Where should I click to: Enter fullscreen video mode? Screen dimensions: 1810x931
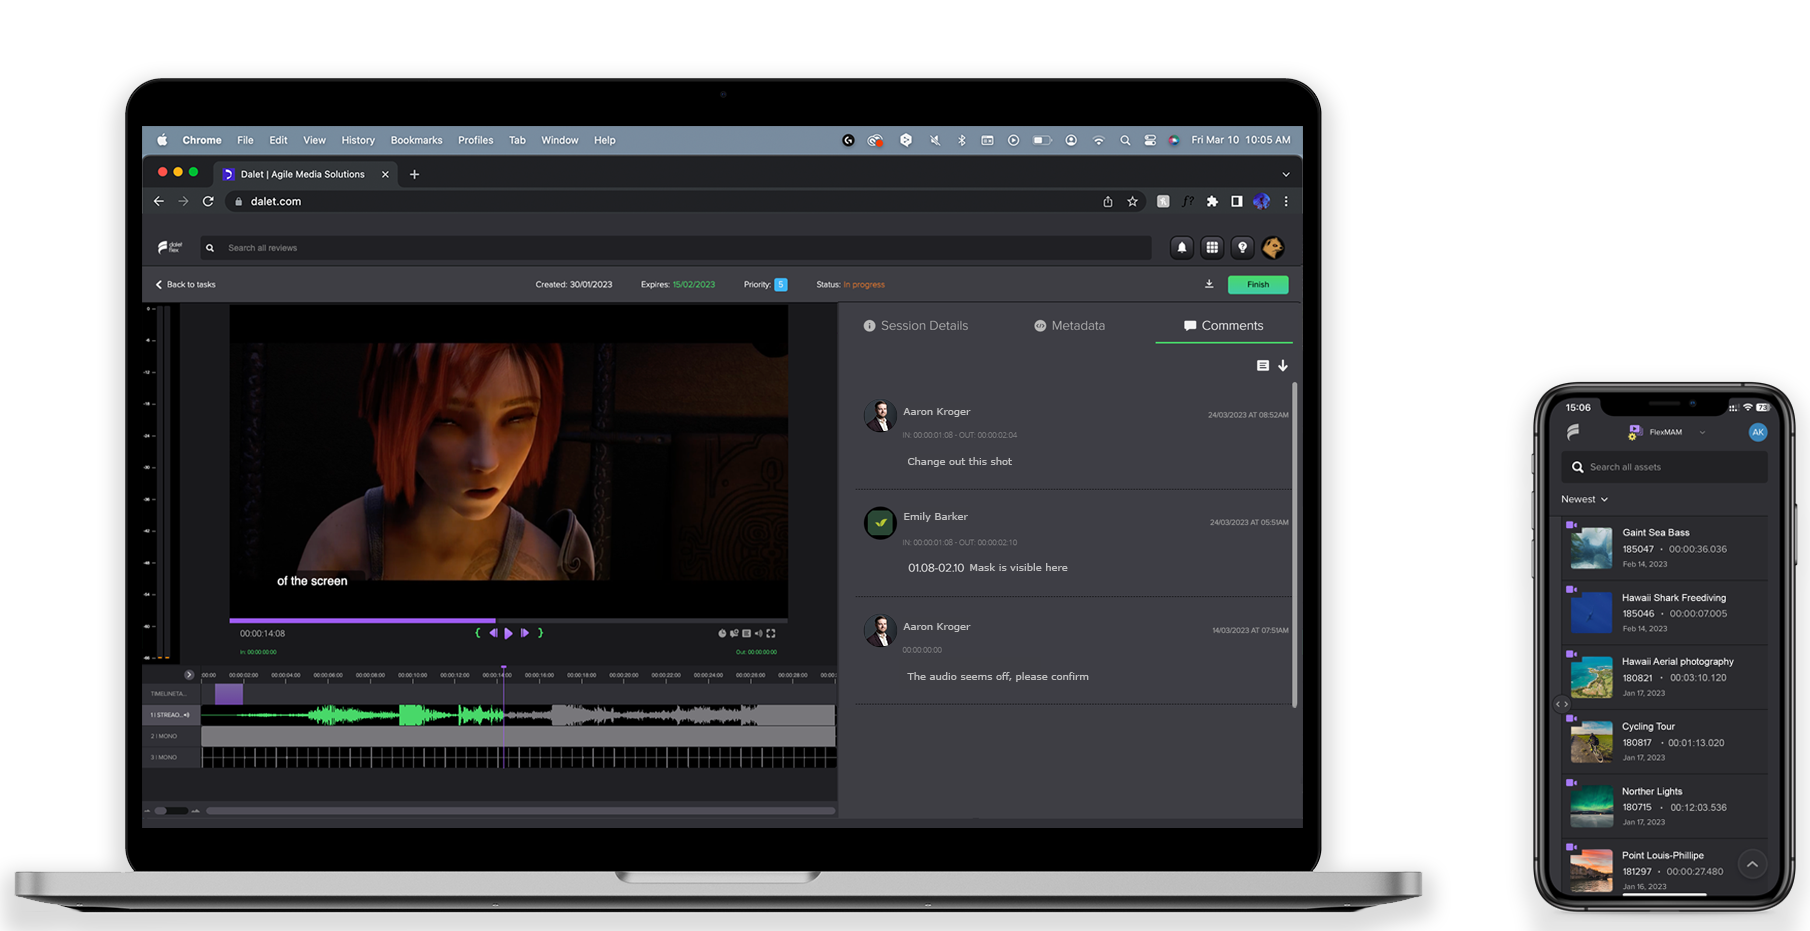tap(771, 633)
